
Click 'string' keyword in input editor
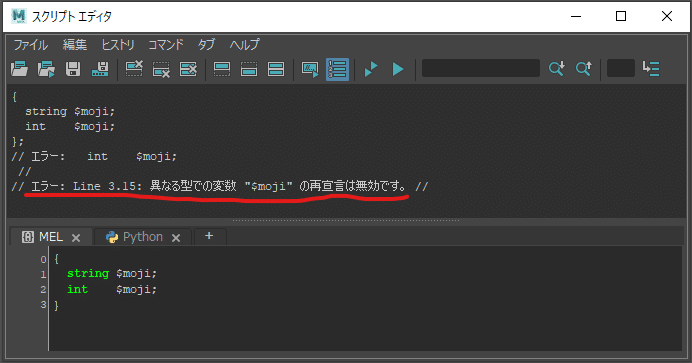click(x=88, y=273)
